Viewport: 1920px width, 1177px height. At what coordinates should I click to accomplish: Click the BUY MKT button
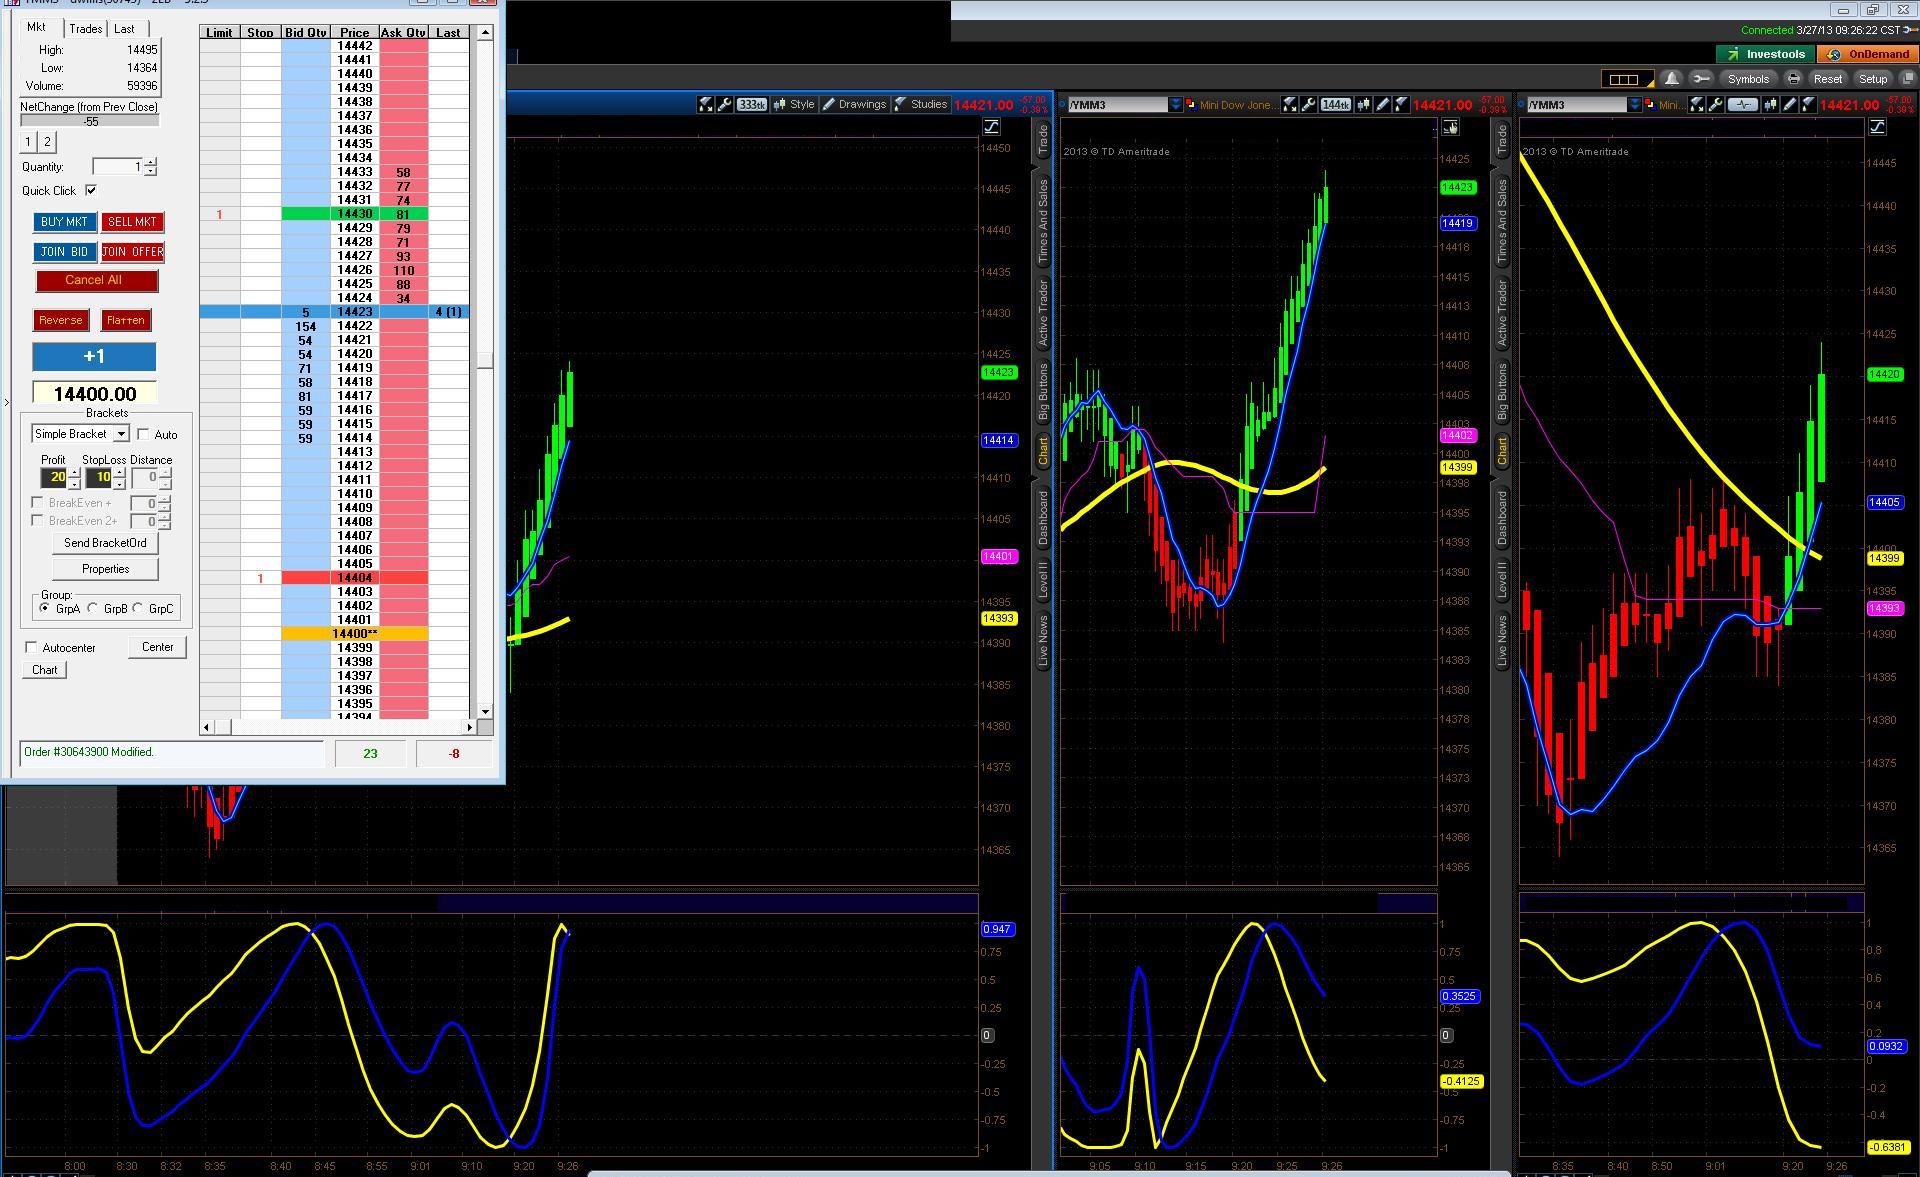(65, 222)
